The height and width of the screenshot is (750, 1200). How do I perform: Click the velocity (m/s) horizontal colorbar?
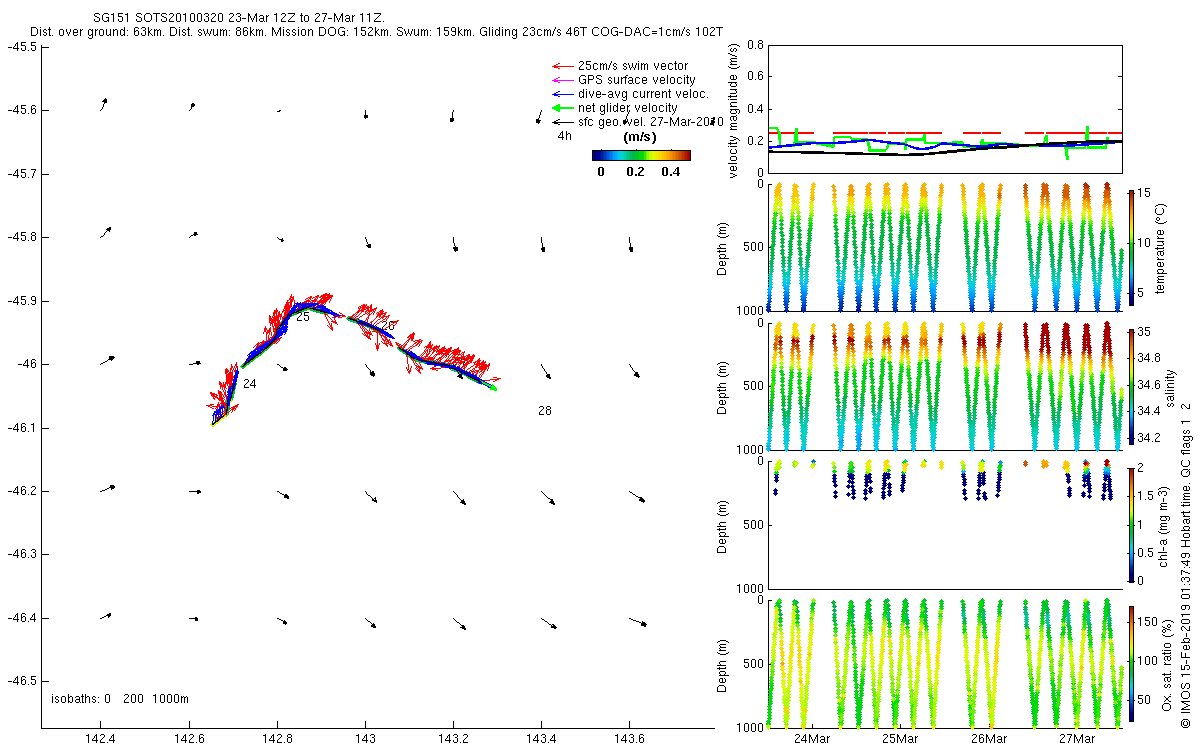[x=641, y=155]
